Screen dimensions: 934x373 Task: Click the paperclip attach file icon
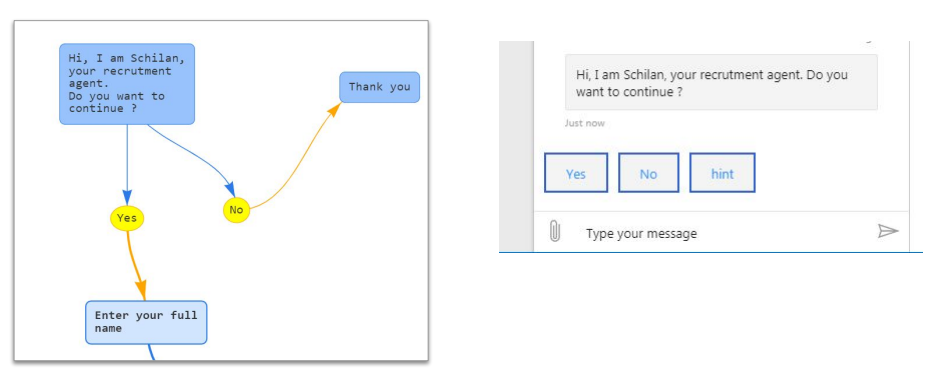click(555, 231)
